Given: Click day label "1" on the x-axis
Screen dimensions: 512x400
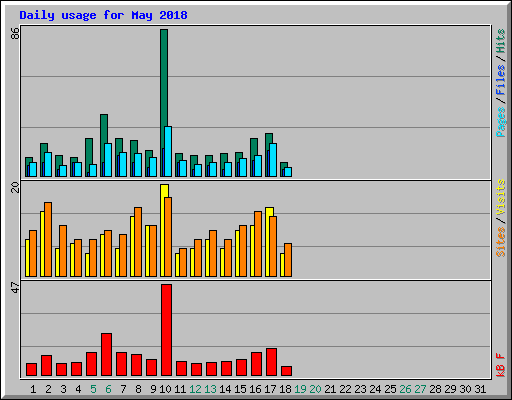Looking at the screenshot, I should pos(33,389).
